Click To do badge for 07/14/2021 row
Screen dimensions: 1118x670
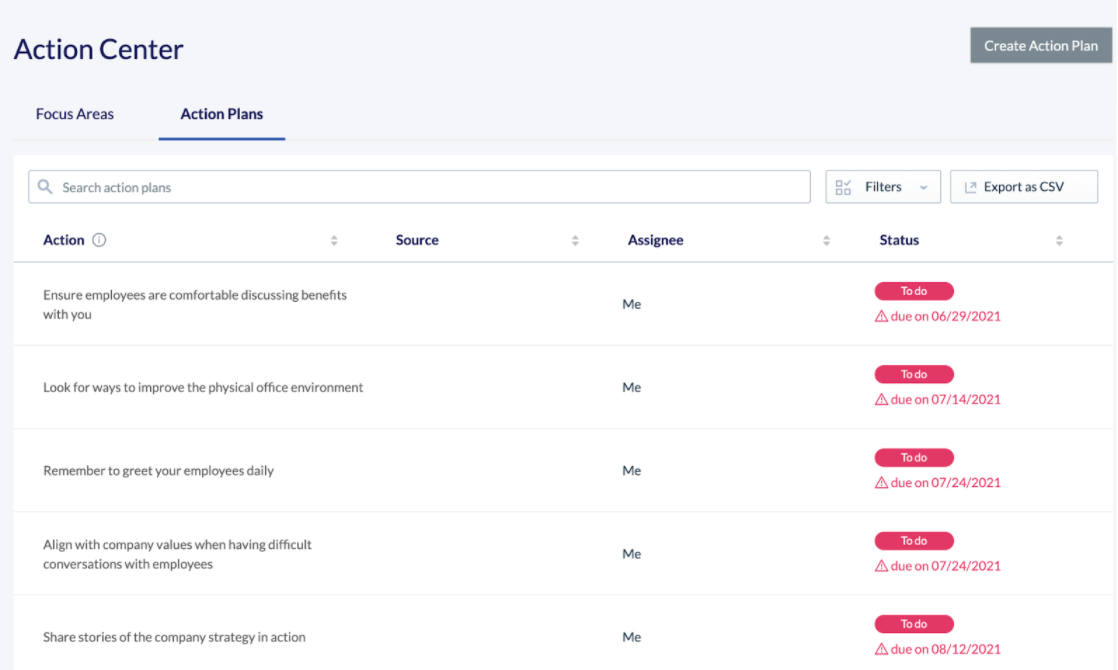coord(914,374)
